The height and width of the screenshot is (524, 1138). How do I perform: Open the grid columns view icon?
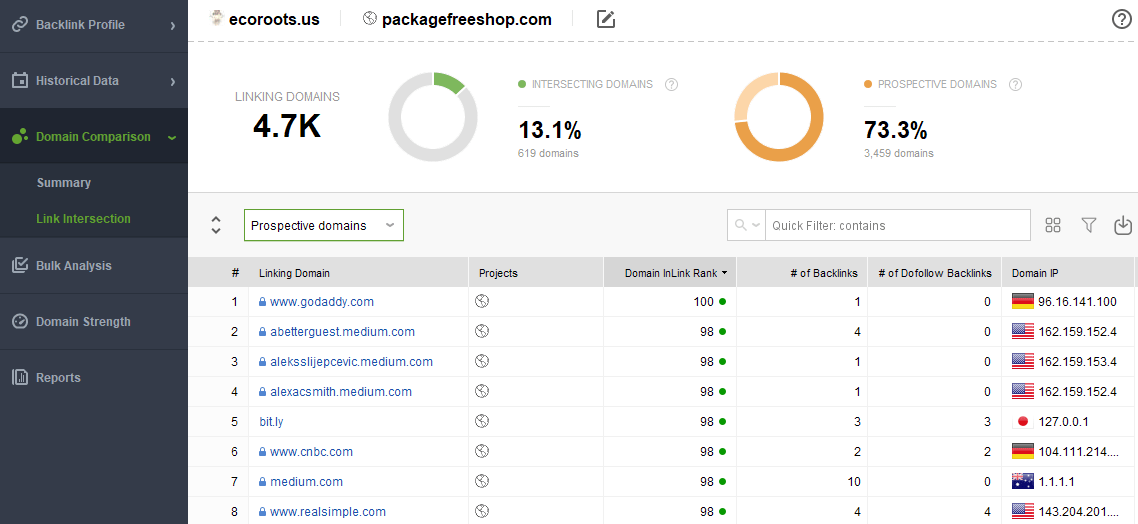click(x=1053, y=225)
